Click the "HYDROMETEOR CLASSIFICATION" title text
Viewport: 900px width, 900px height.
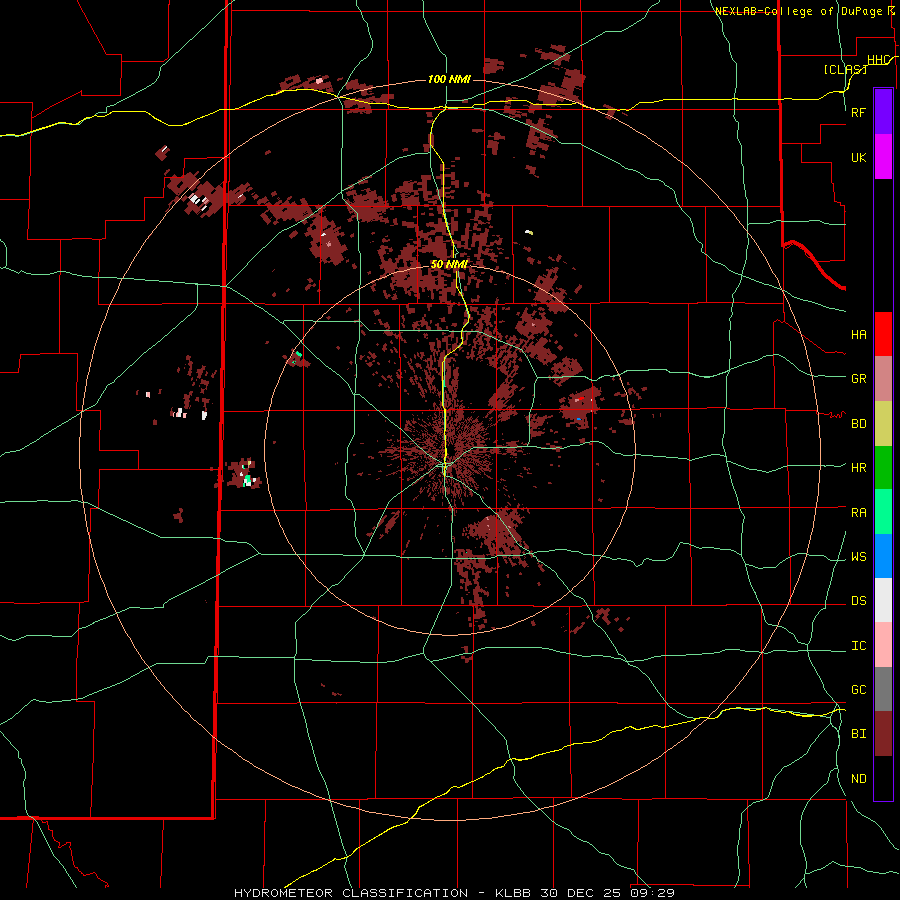pos(352,893)
